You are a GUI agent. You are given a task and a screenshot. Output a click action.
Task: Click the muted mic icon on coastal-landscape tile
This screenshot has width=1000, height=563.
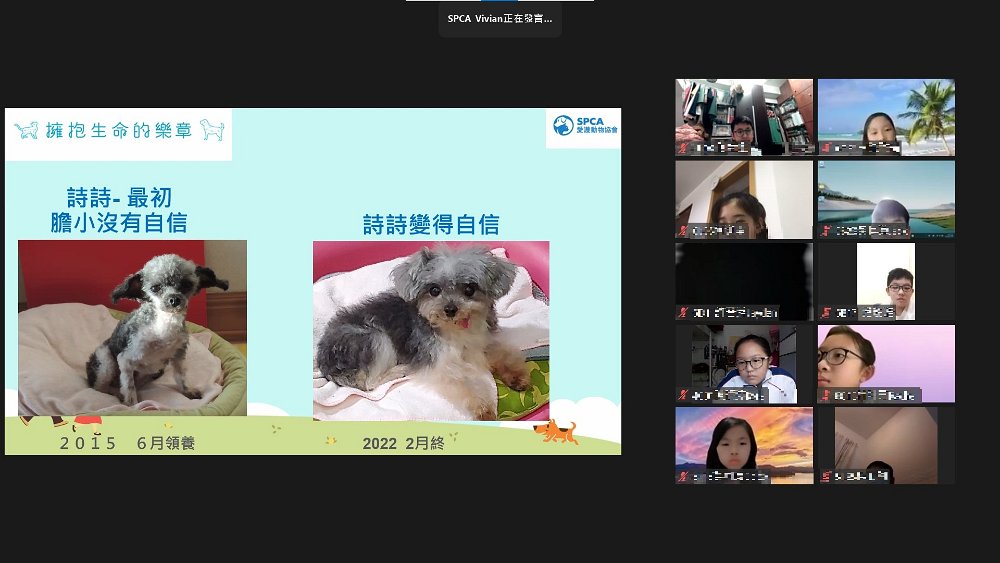tap(826, 230)
